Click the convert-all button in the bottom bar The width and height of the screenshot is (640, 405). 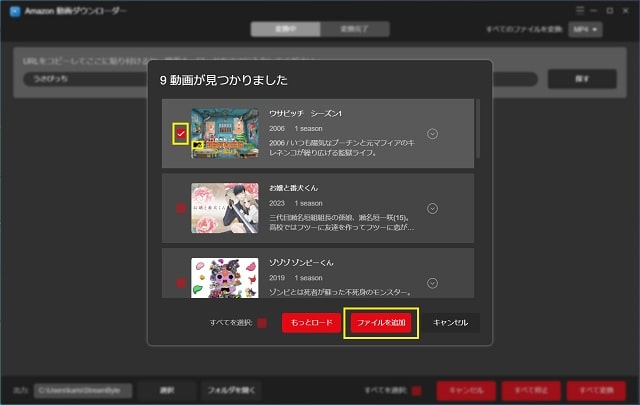click(x=596, y=391)
